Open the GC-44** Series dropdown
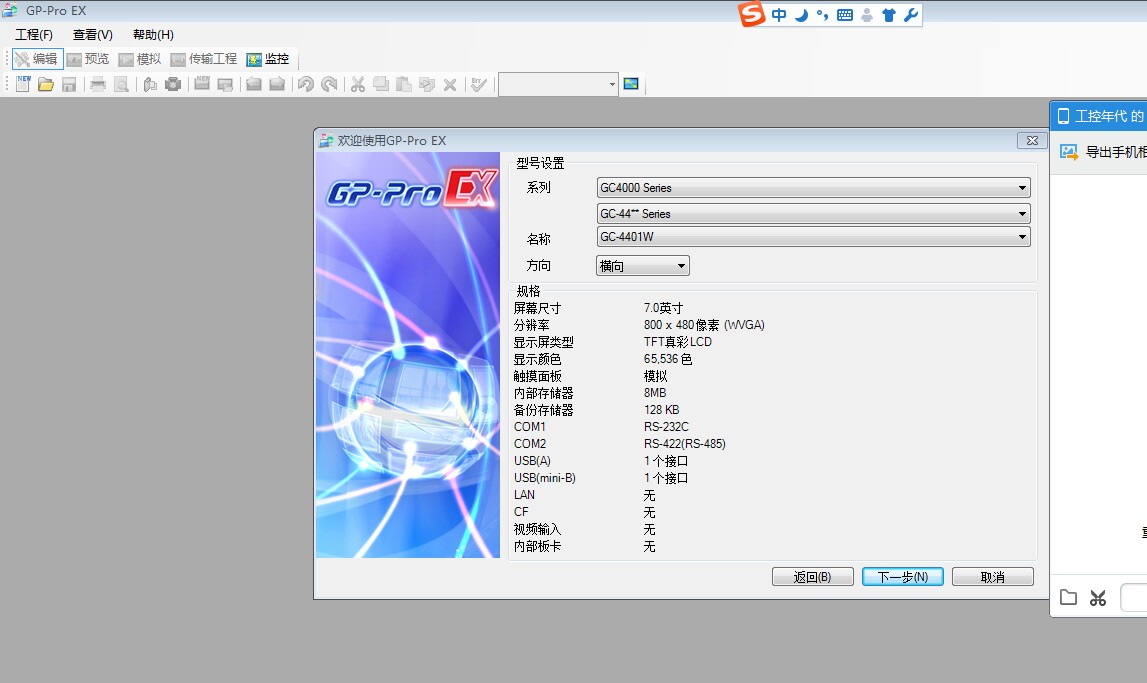The image size is (1147, 683). click(1021, 214)
